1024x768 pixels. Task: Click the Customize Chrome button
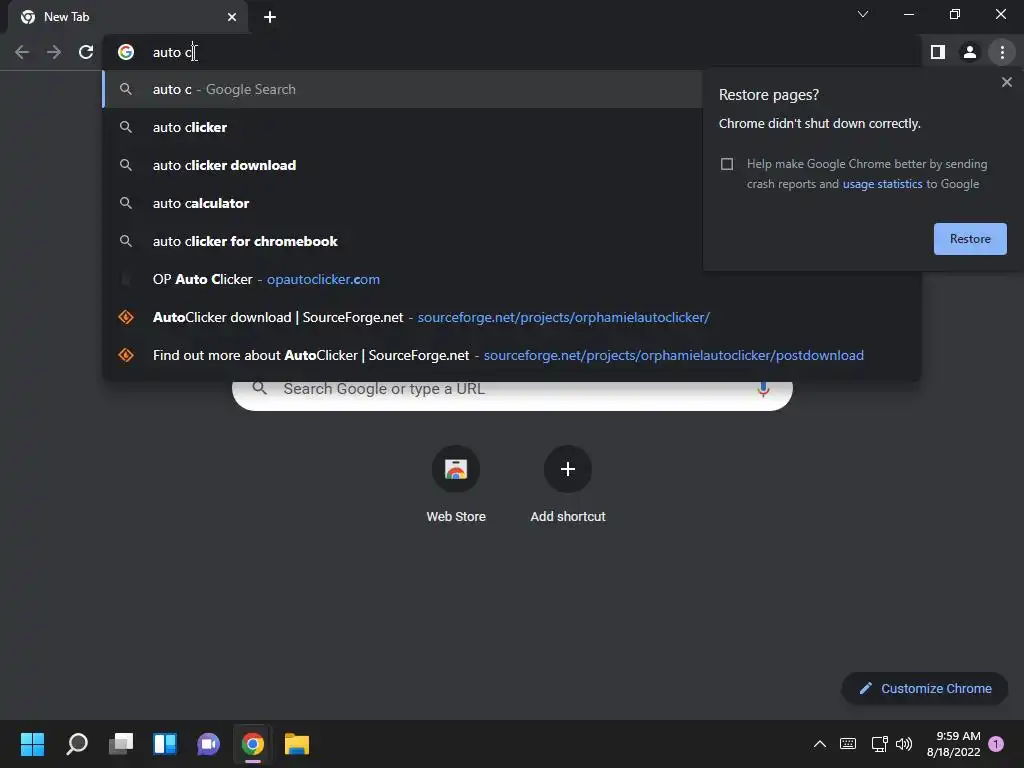(925, 688)
